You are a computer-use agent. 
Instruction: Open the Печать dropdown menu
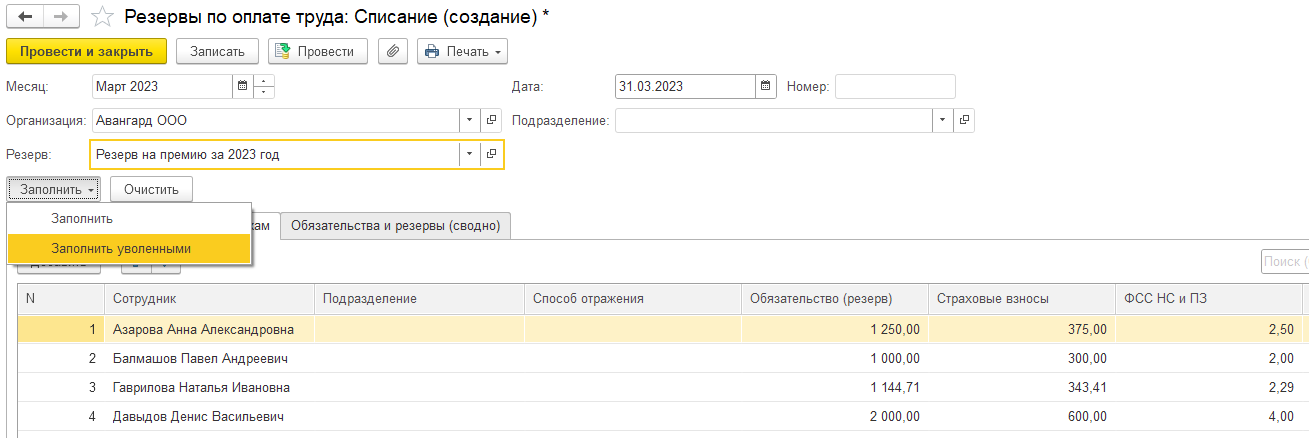(462, 51)
